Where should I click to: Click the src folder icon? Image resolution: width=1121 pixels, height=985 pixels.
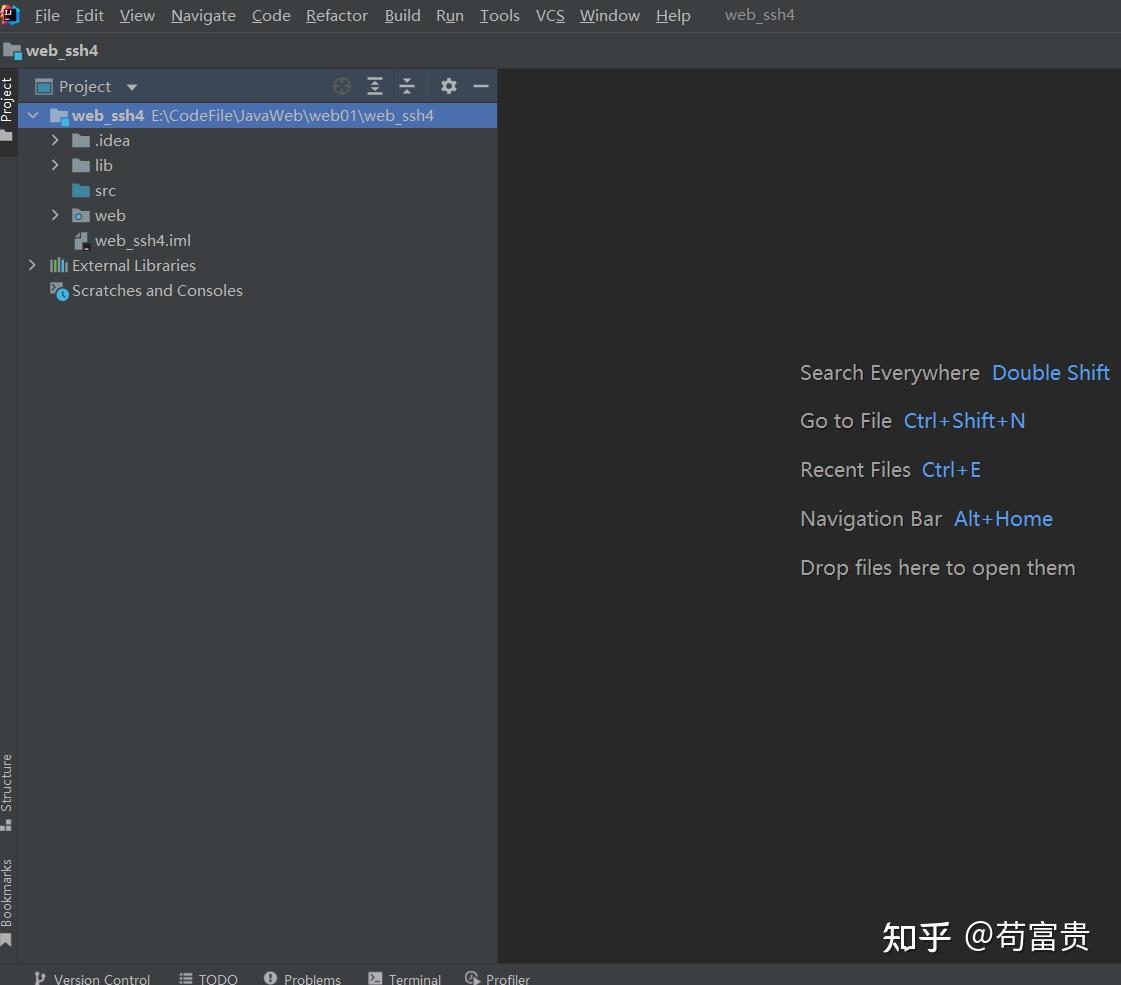coord(81,191)
